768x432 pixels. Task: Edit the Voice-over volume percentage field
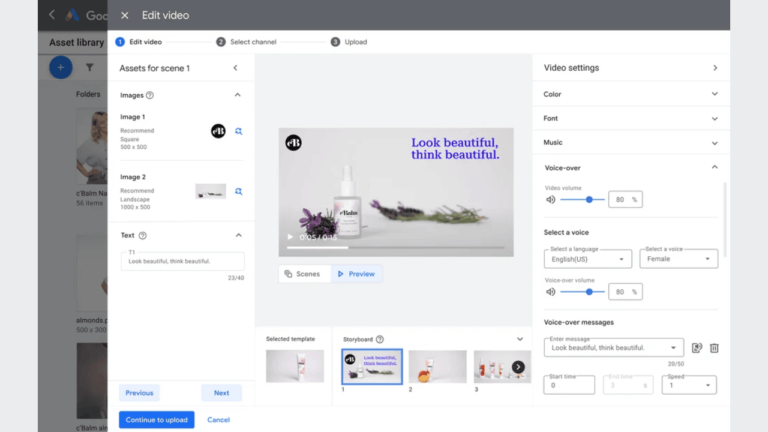click(x=625, y=292)
